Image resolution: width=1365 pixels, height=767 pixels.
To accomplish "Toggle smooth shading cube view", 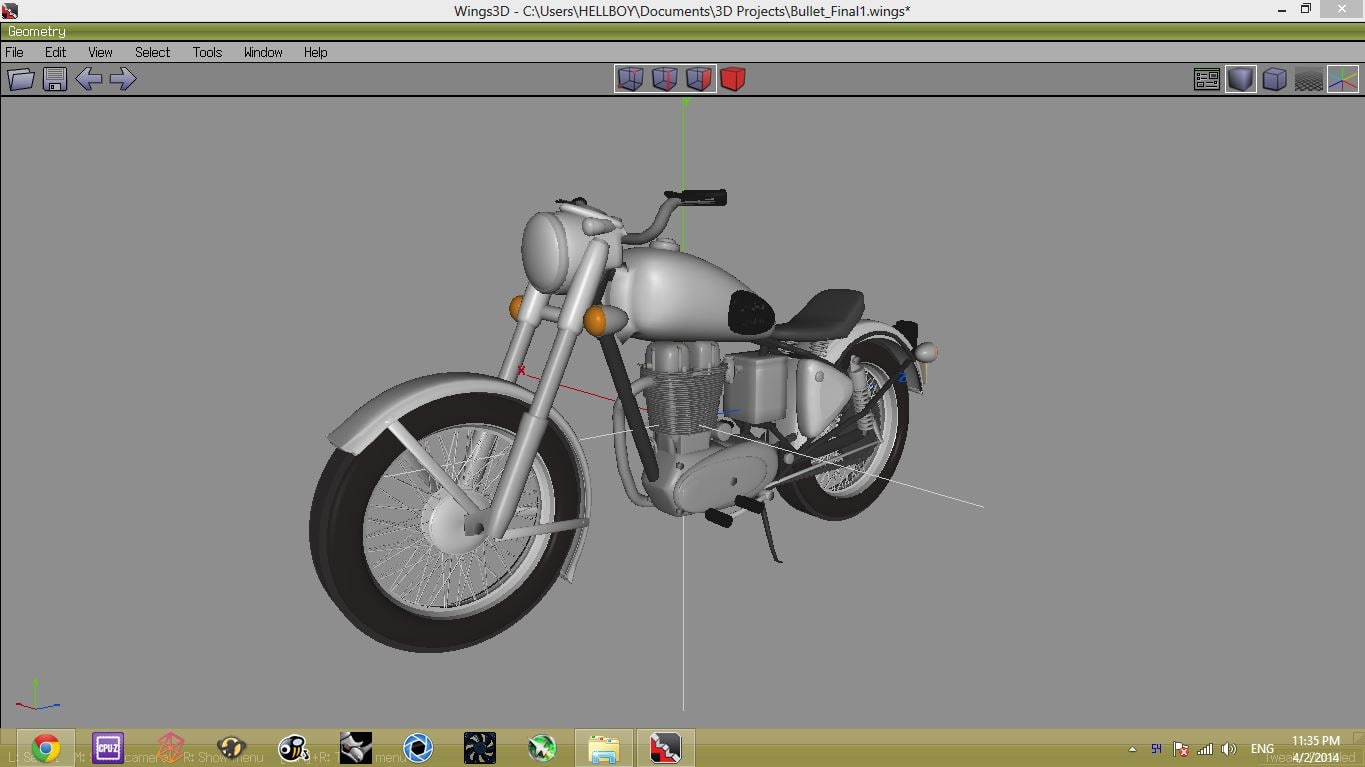I will (1241, 79).
